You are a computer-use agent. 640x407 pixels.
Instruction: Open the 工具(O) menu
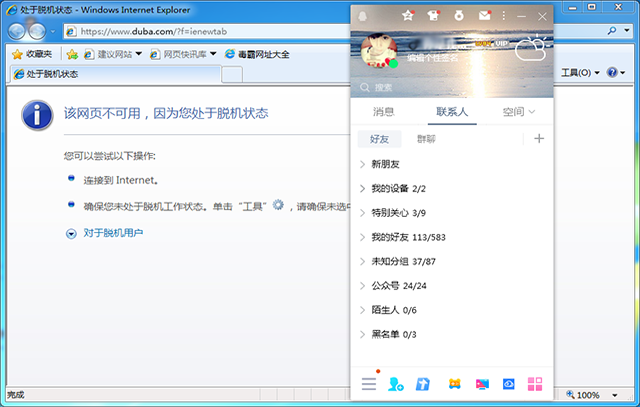pyautogui.click(x=580, y=73)
